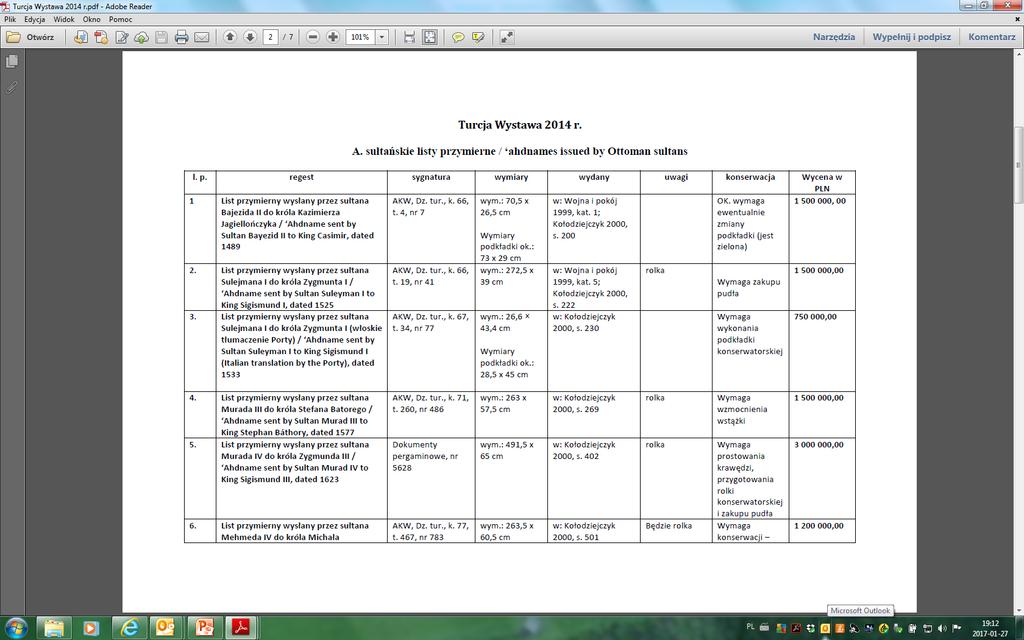This screenshot has height=640, width=1024.
Task: Click the Otwórz (Open) file button
Action: [x=31, y=37]
